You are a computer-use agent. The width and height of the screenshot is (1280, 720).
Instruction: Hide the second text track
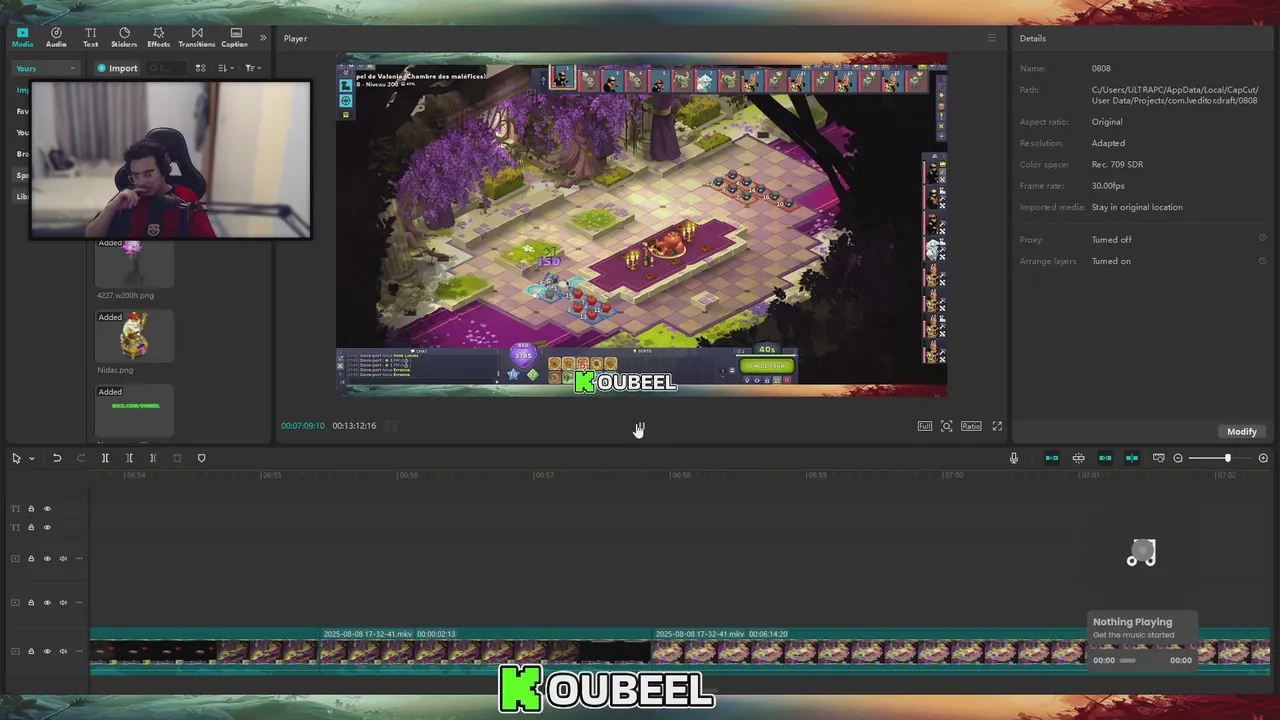(x=47, y=527)
